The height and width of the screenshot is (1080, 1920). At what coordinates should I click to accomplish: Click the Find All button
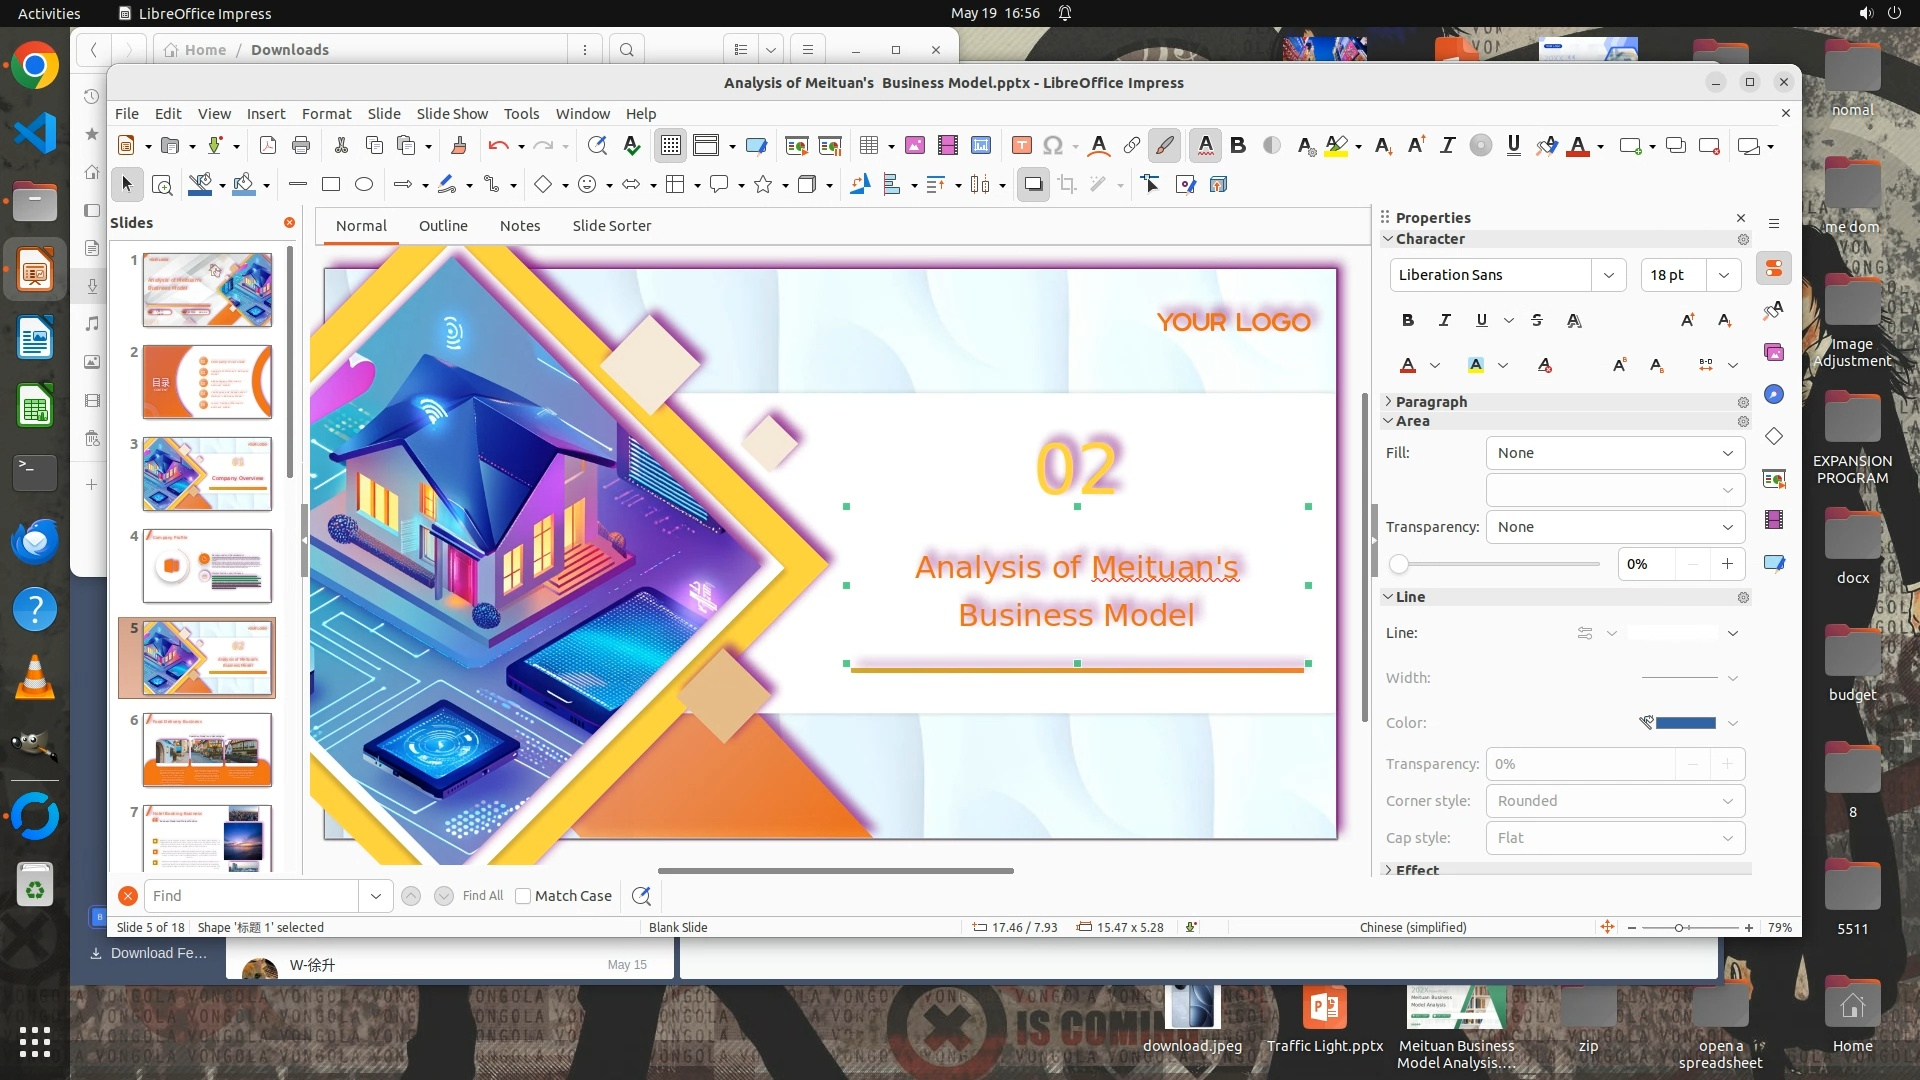pyautogui.click(x=483, y=896)
